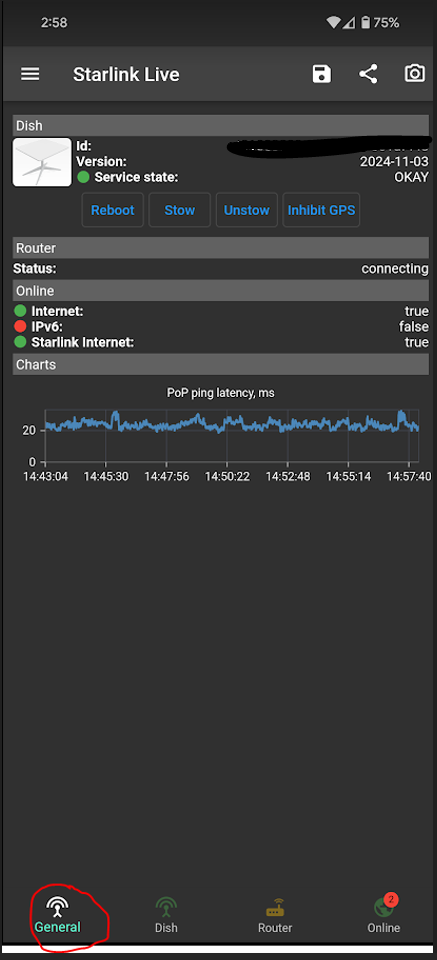Click the Unstow button
437x960 pixels.
point(247,210)
